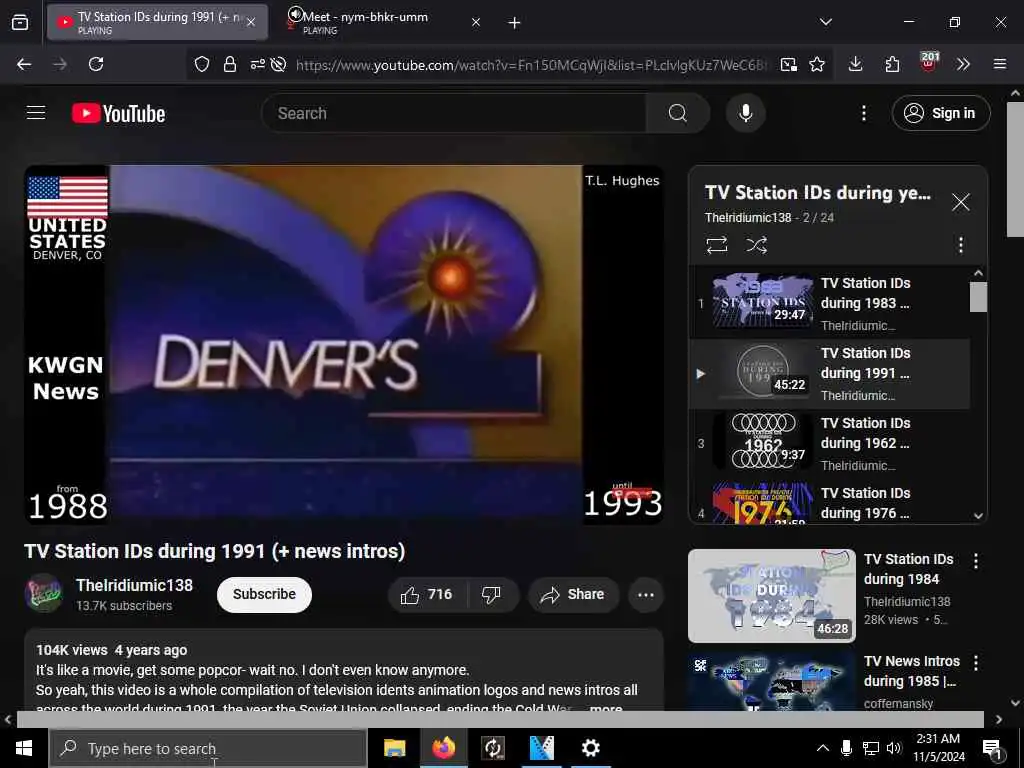
Task: Play TV Station IDs during 1983 playlist item
Action: coord(829,304)
